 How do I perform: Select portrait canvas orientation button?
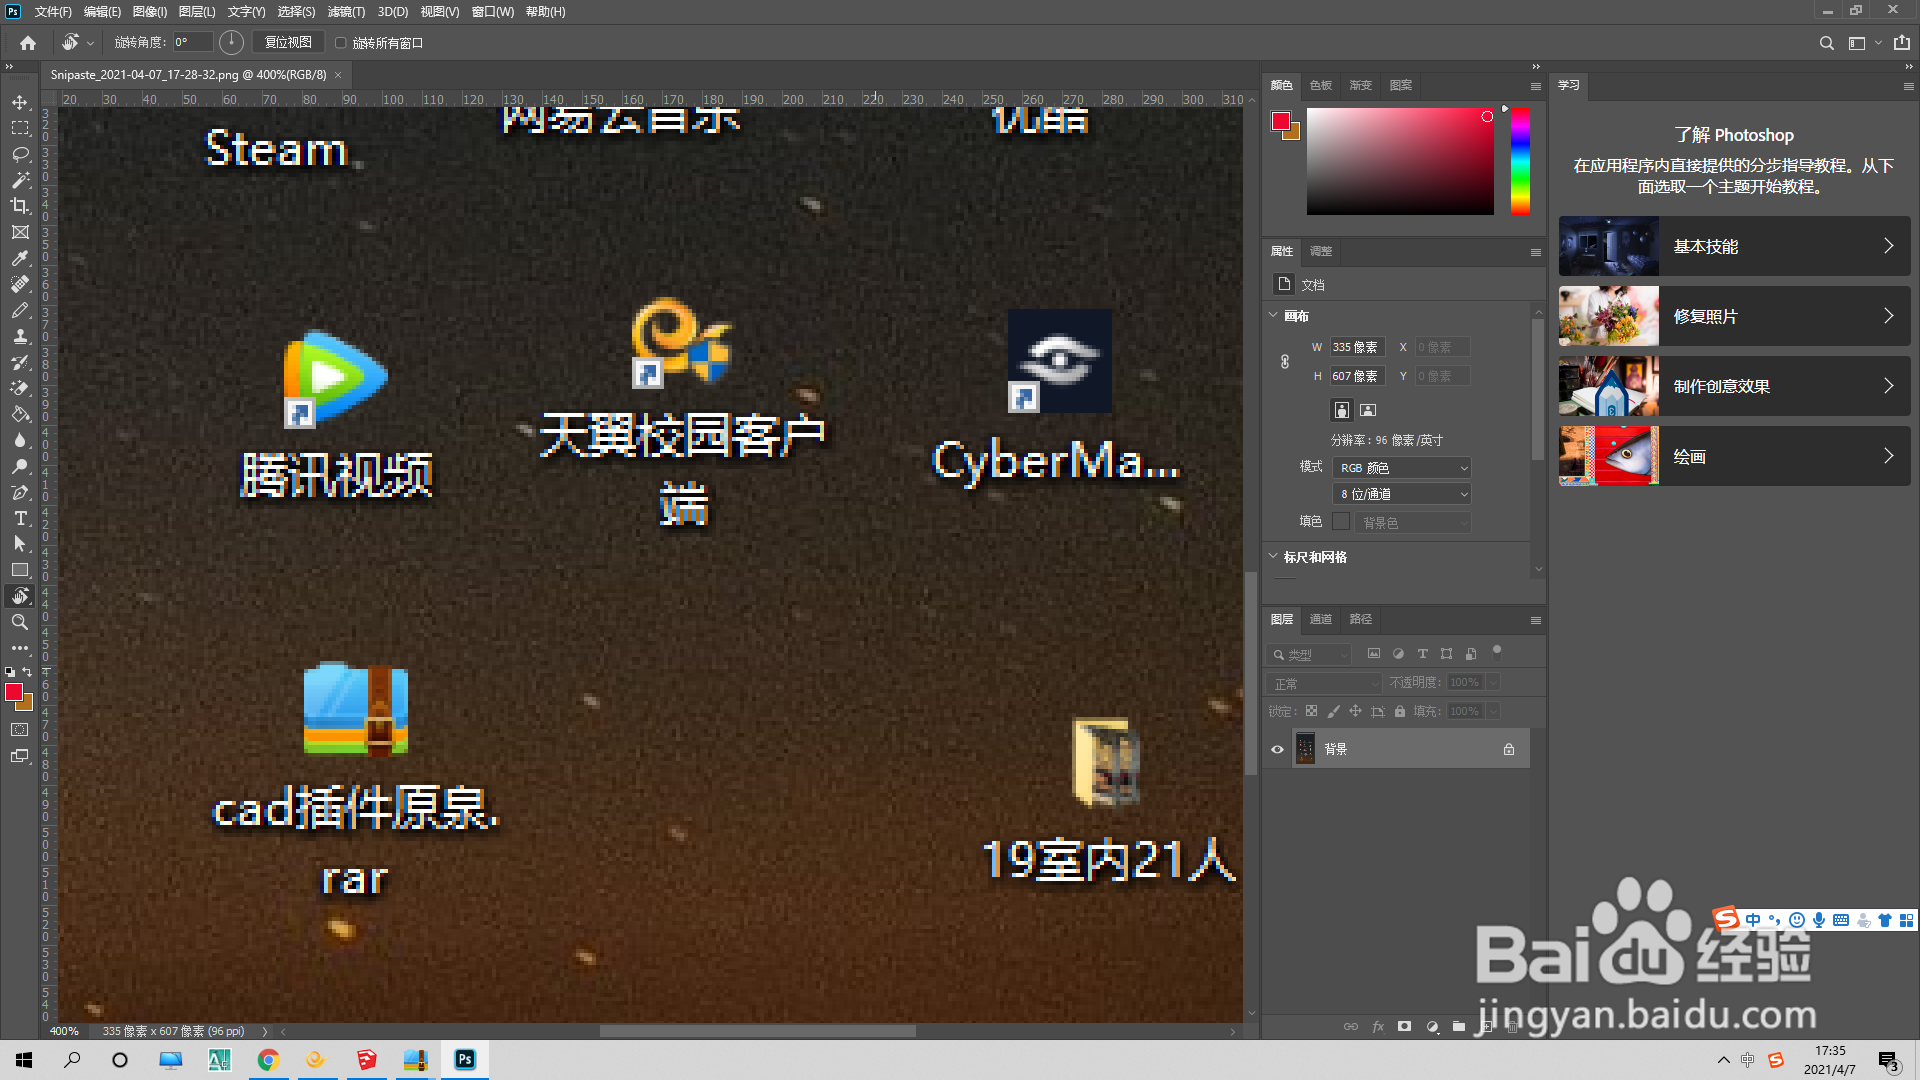coord(1342,410)
